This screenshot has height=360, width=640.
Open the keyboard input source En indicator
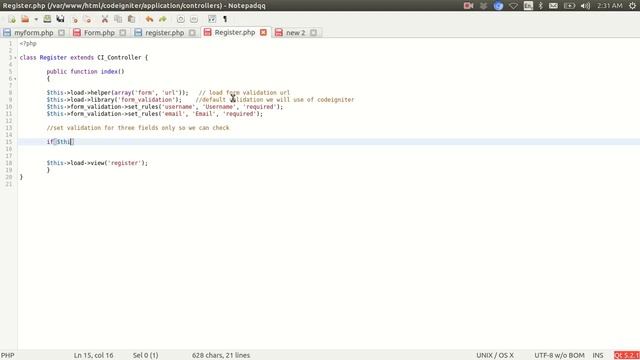[x=528, y=6]
